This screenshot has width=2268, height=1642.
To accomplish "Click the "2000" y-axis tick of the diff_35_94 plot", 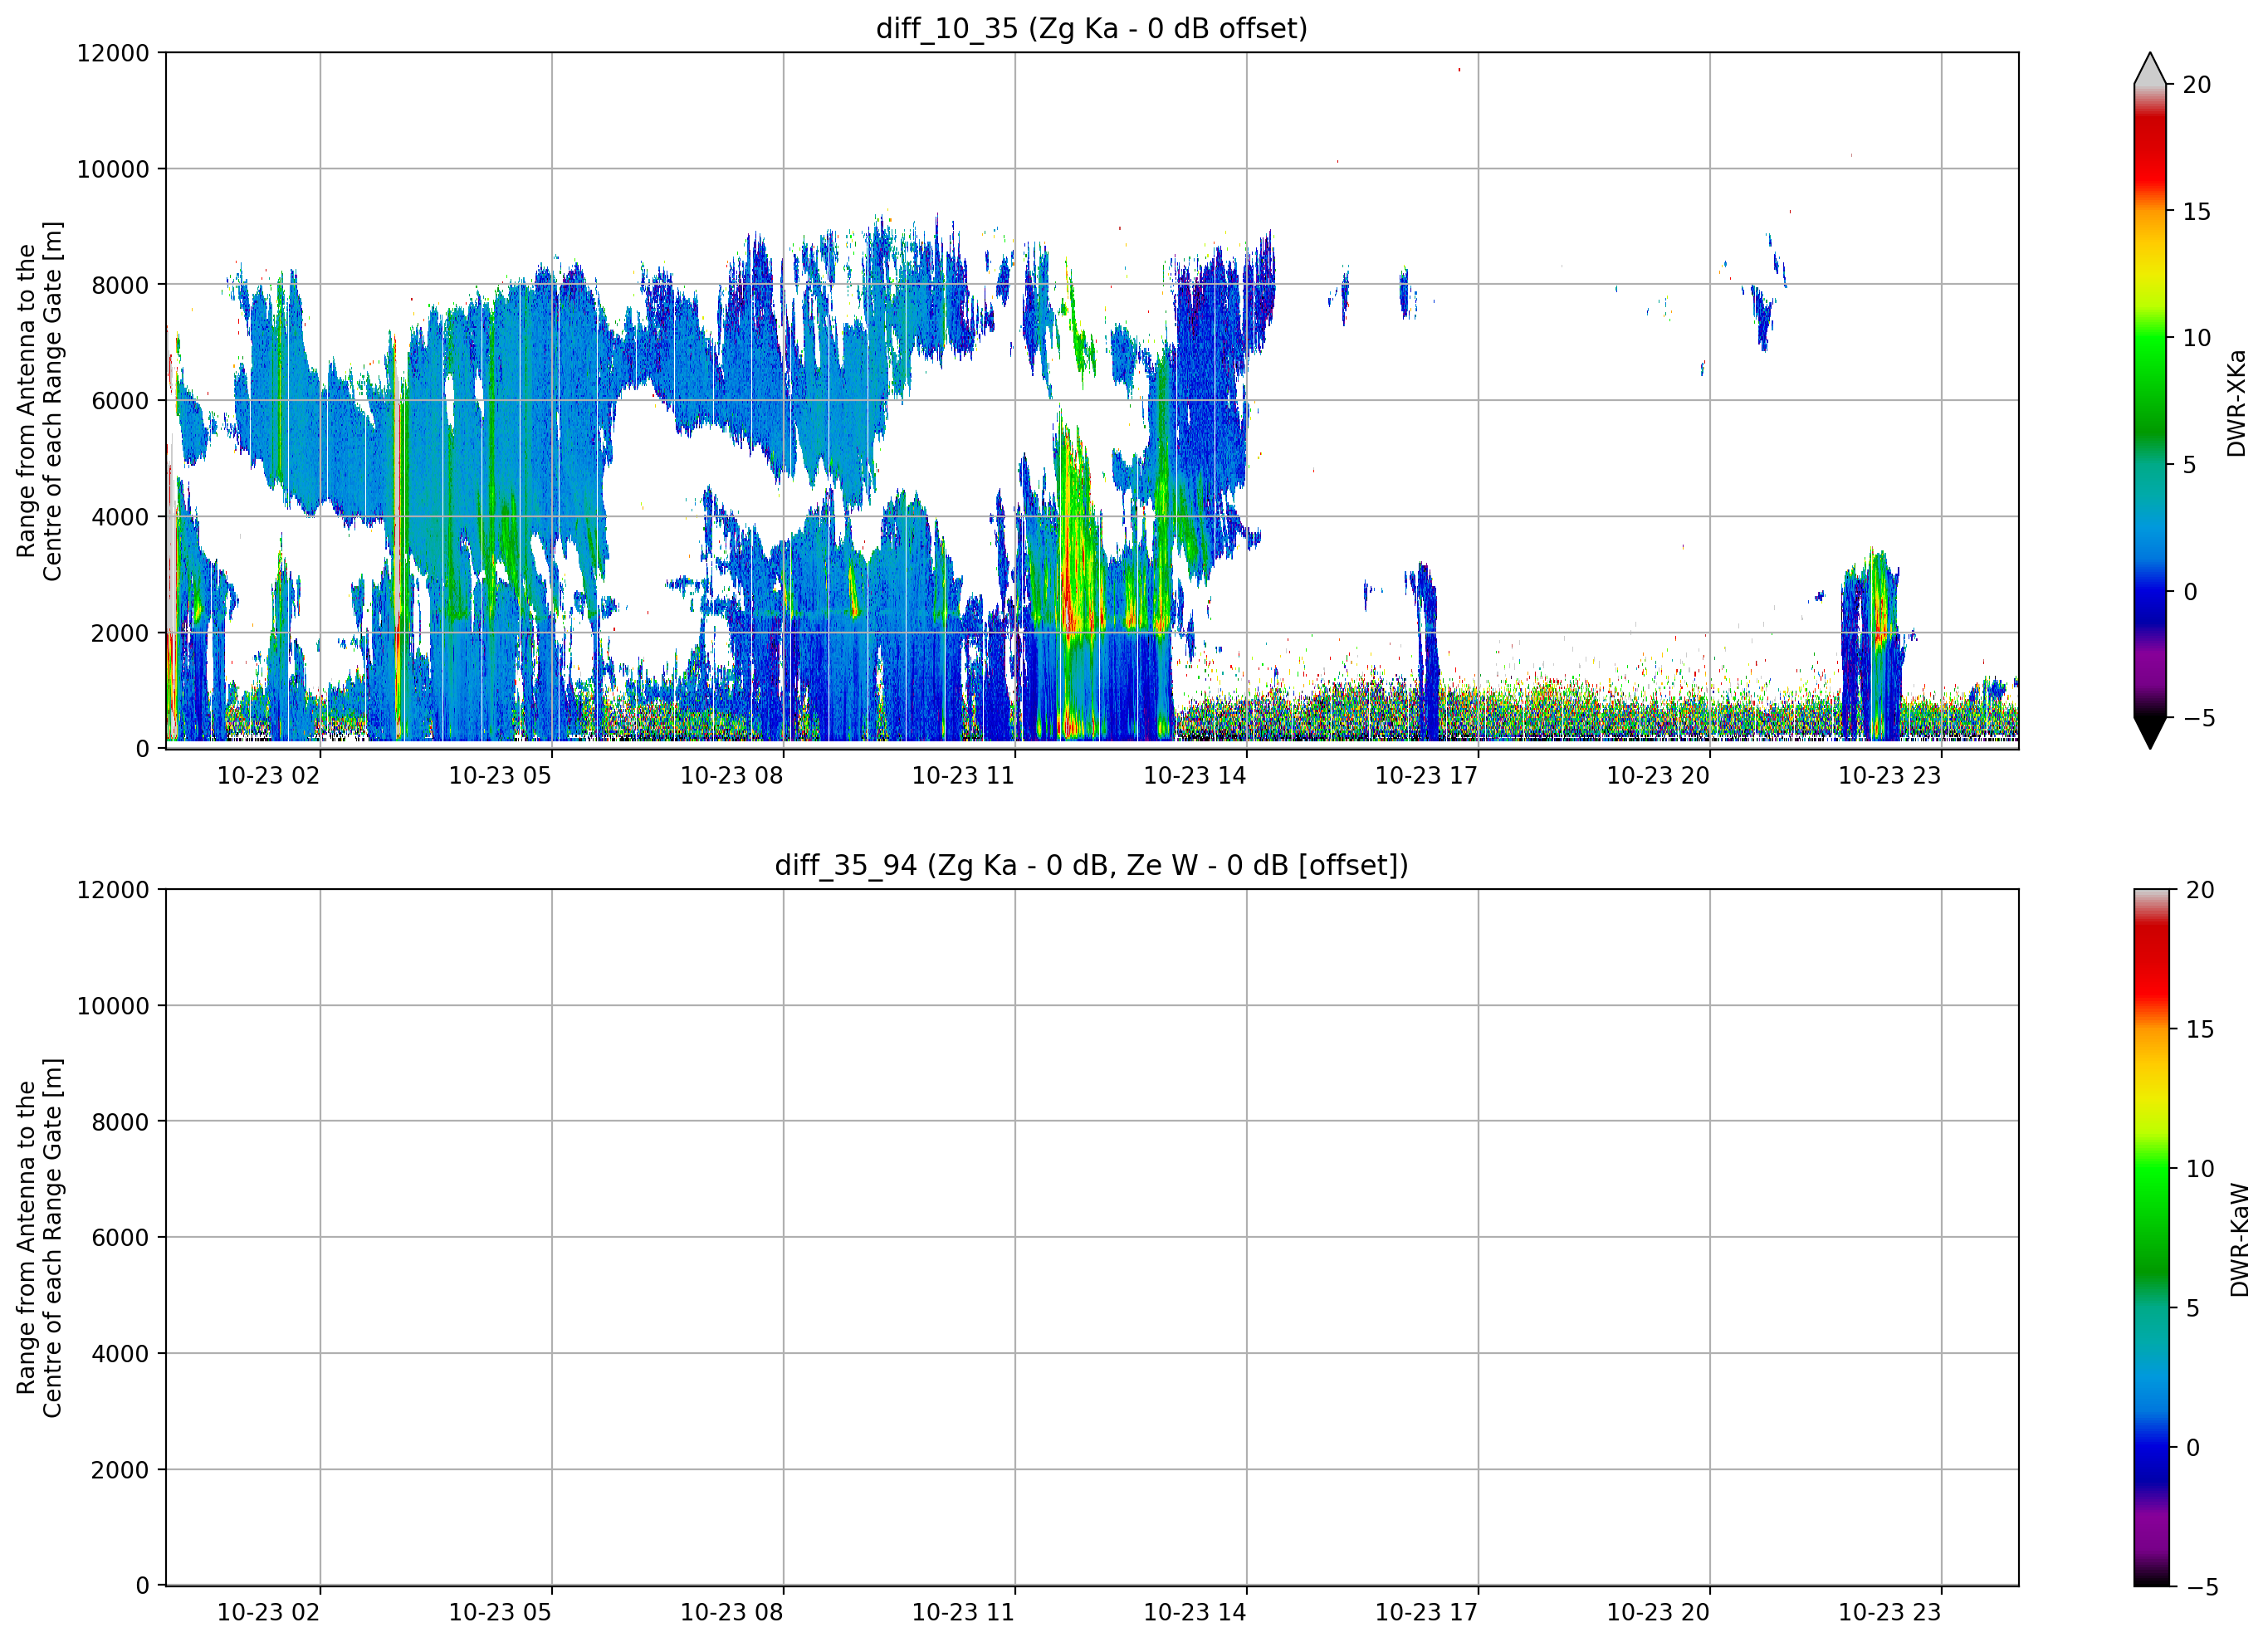I will (120, 1470).
